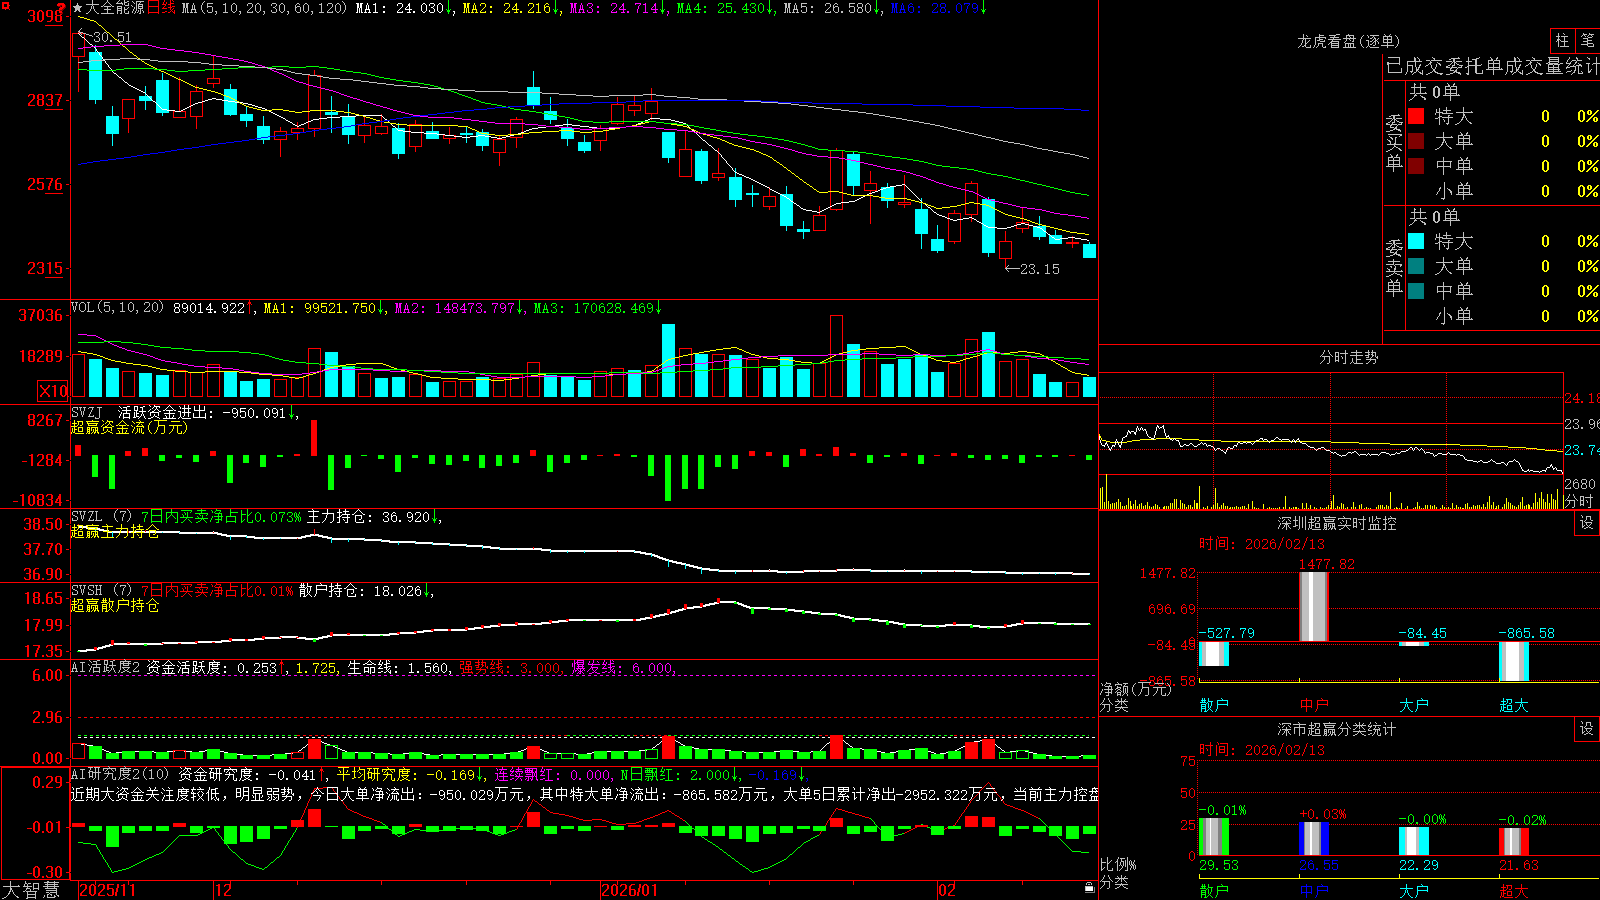Click the 2026/01 timeline marker
The image size is (1600, 900).
(x=629, y=890)
